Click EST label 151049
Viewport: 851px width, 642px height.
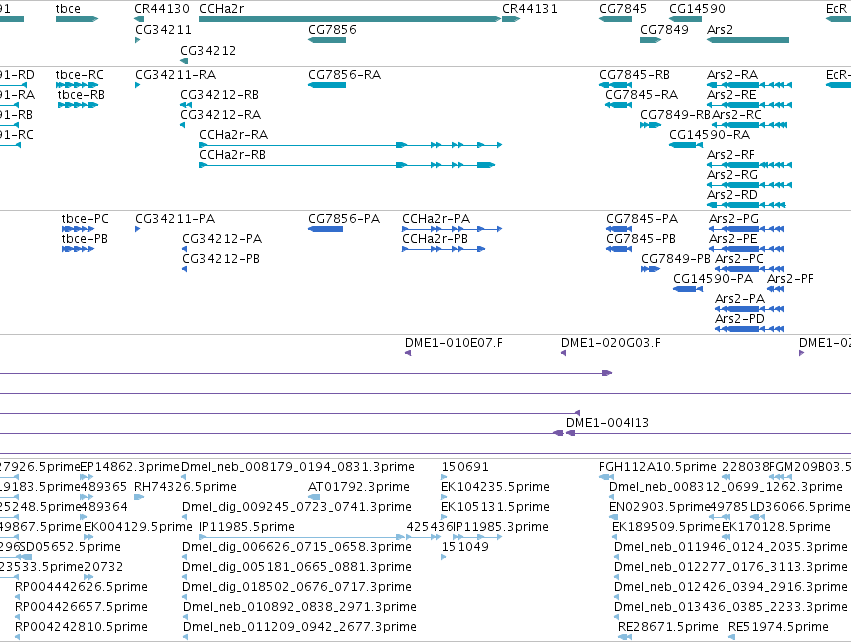465,546
